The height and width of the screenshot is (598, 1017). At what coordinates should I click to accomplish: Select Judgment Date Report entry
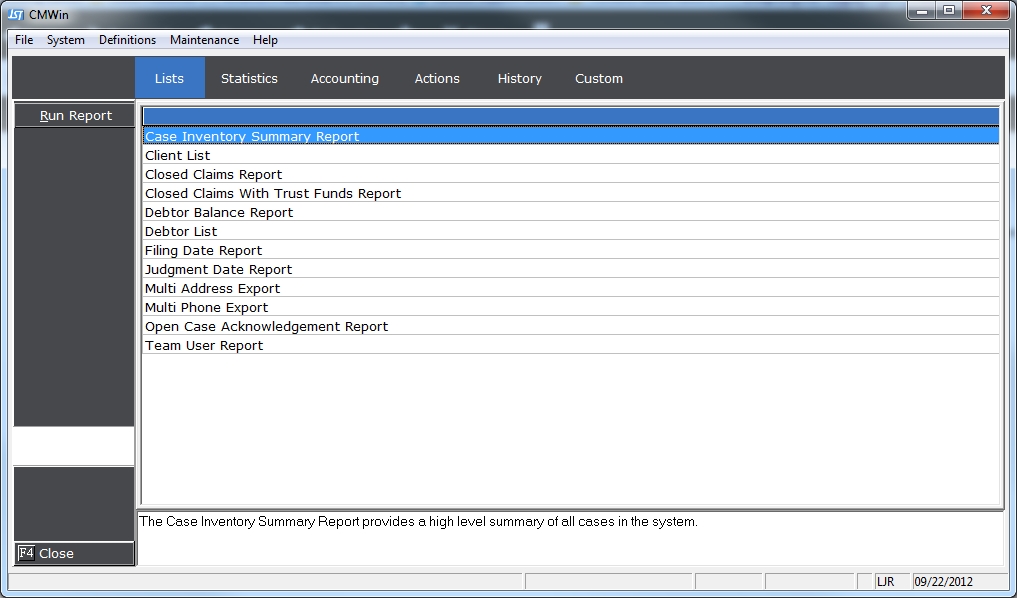tap(218, 270)
